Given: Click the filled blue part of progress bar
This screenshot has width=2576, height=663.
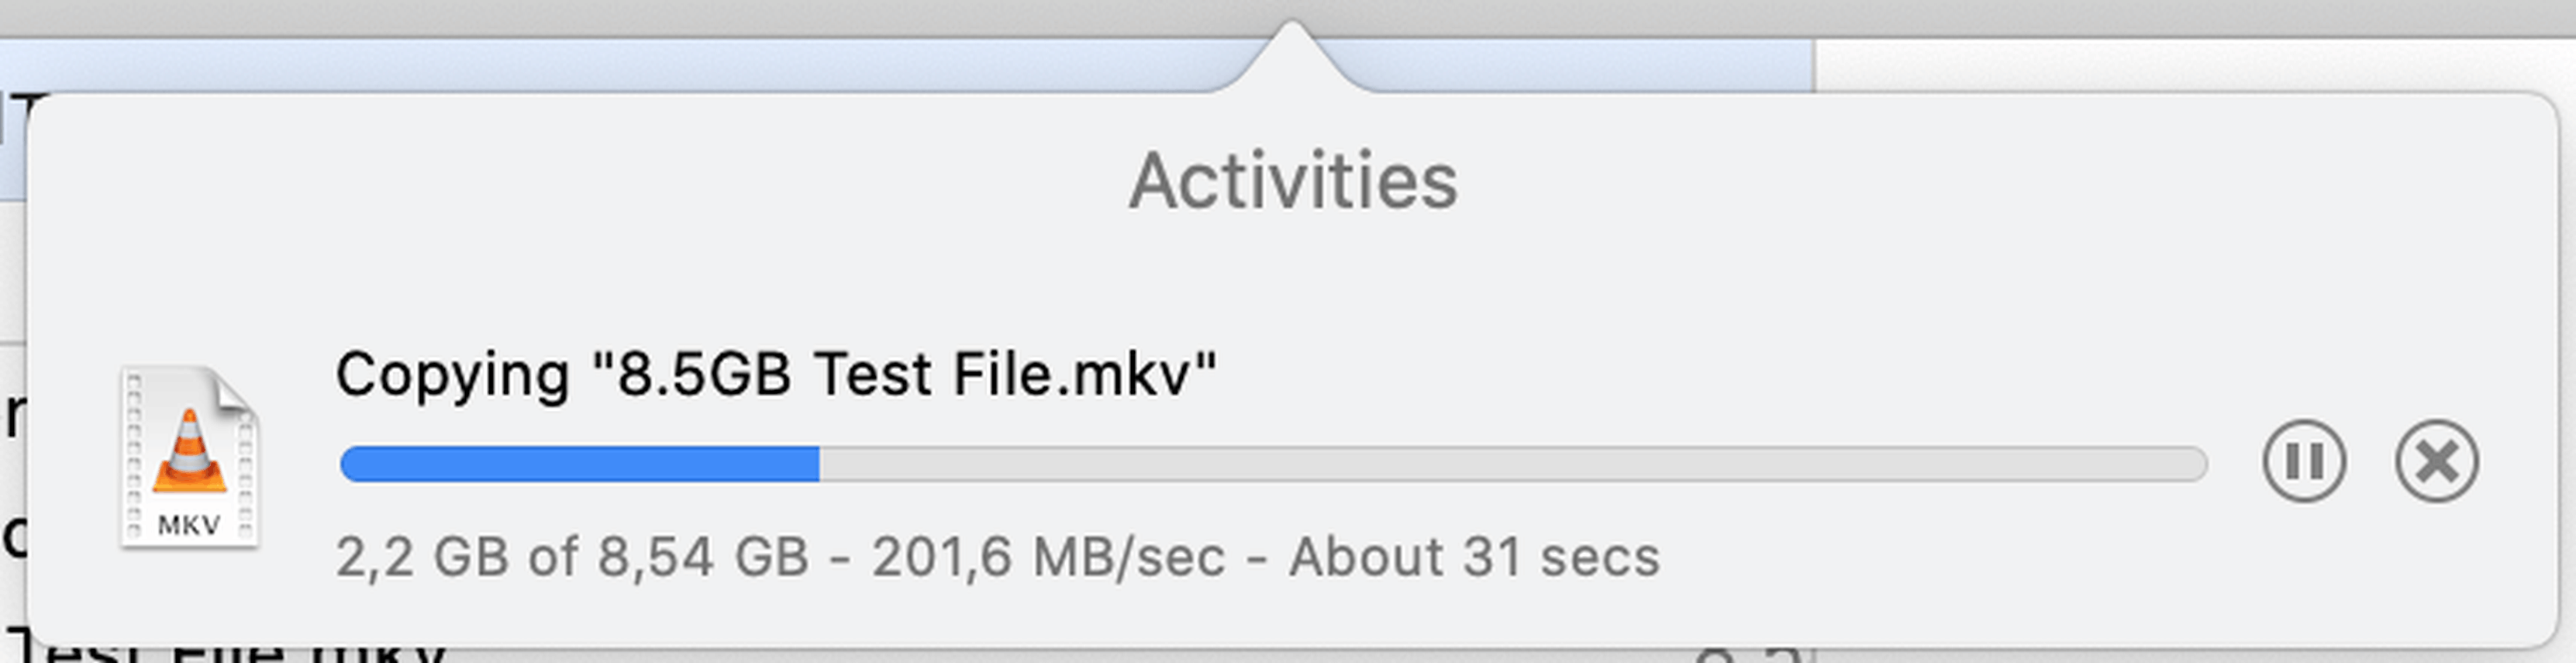Looking at the screenshot, I should 579,464.
